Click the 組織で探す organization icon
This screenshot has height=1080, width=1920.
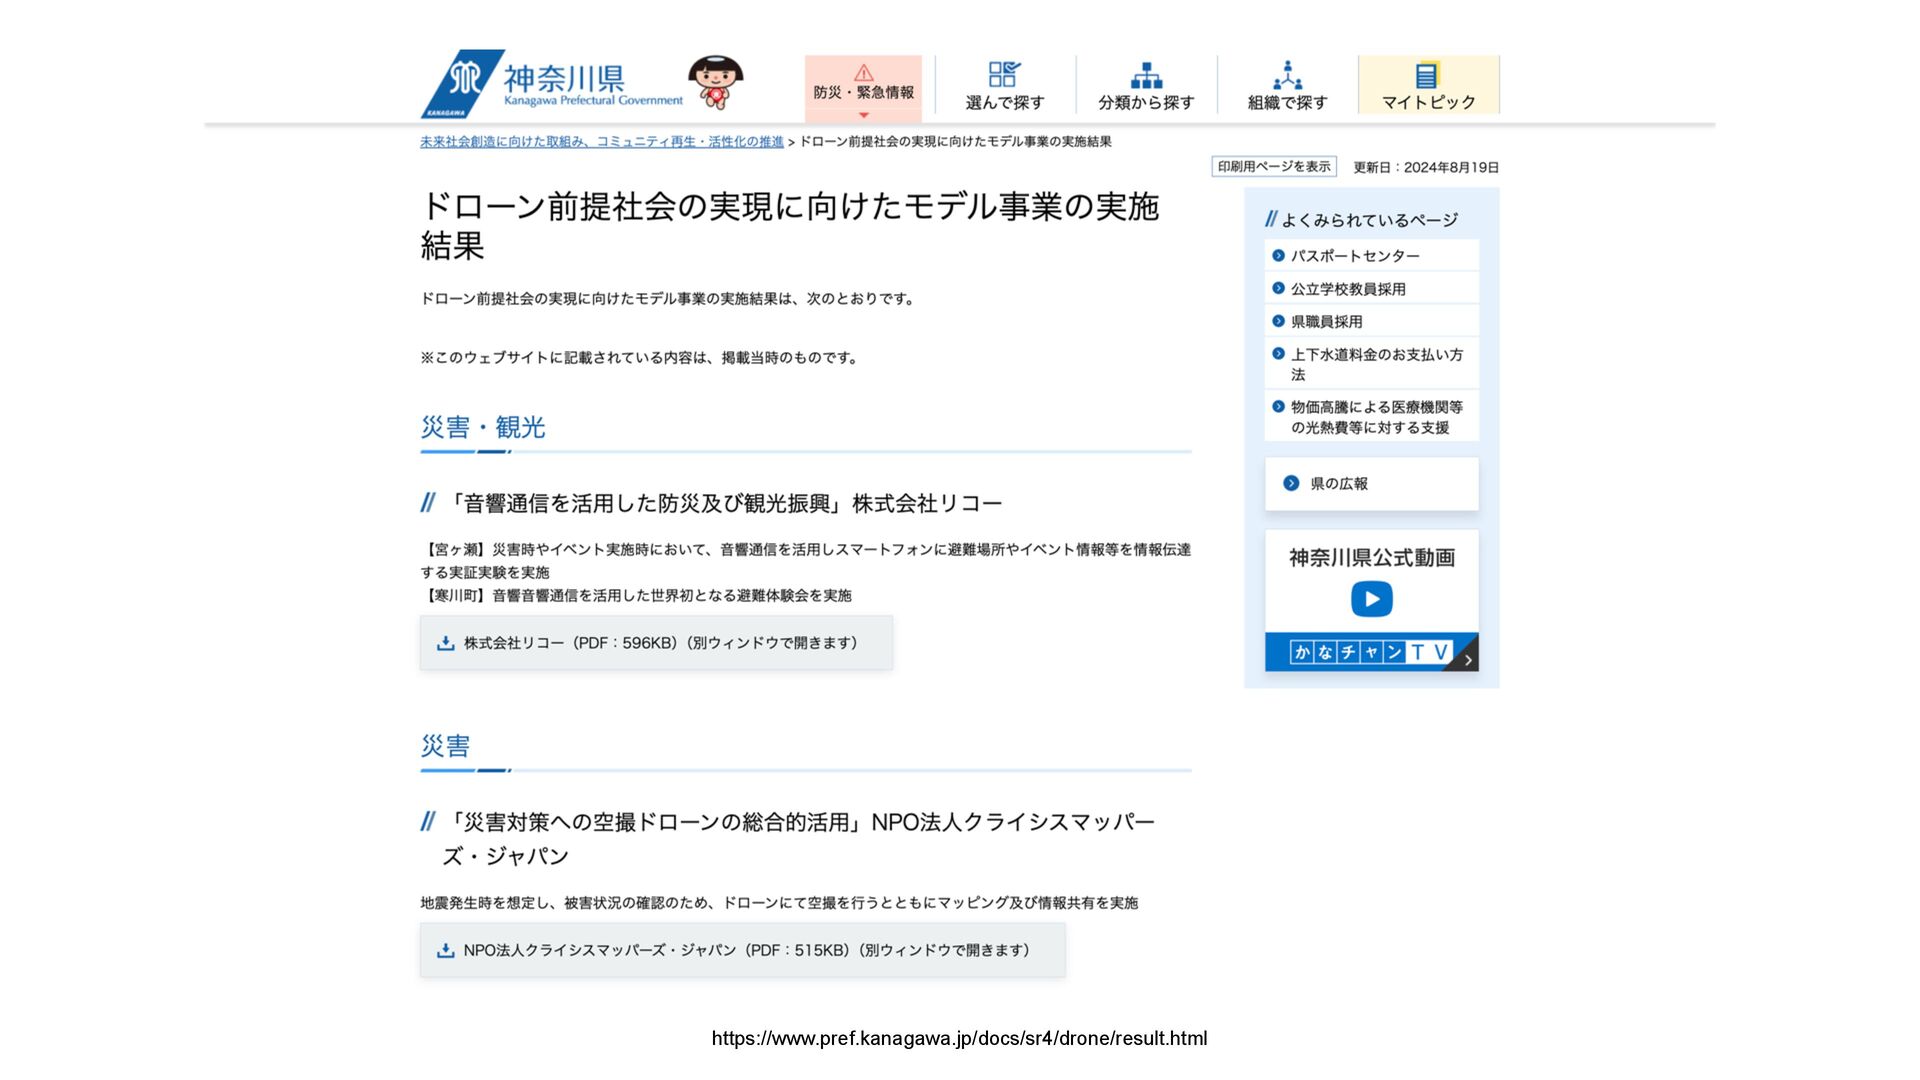point(1287,75)
